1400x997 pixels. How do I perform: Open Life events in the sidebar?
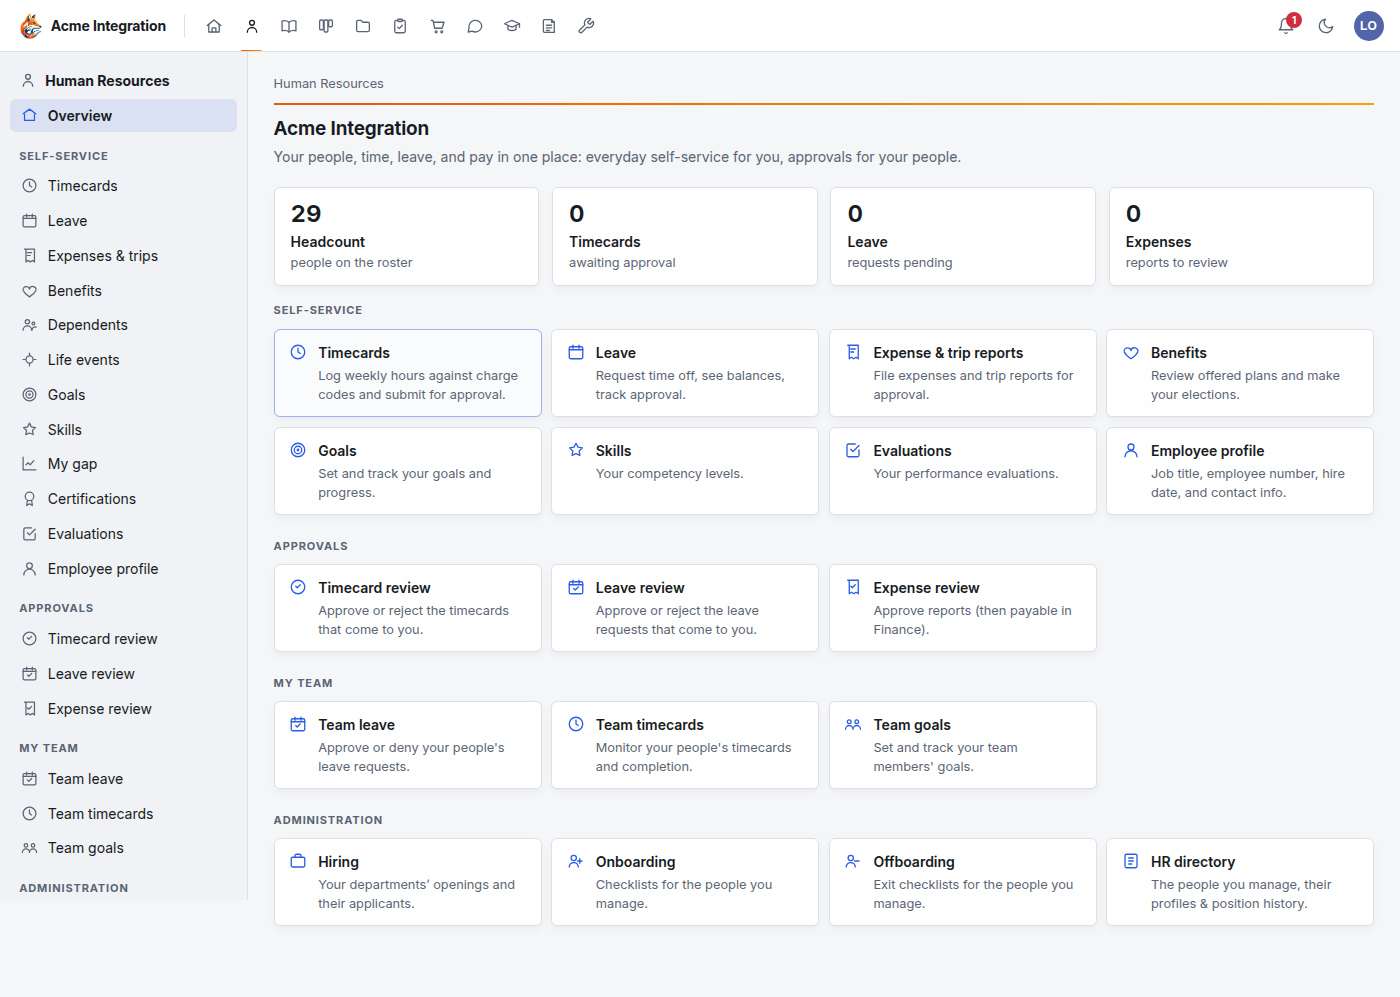point(123,360)
